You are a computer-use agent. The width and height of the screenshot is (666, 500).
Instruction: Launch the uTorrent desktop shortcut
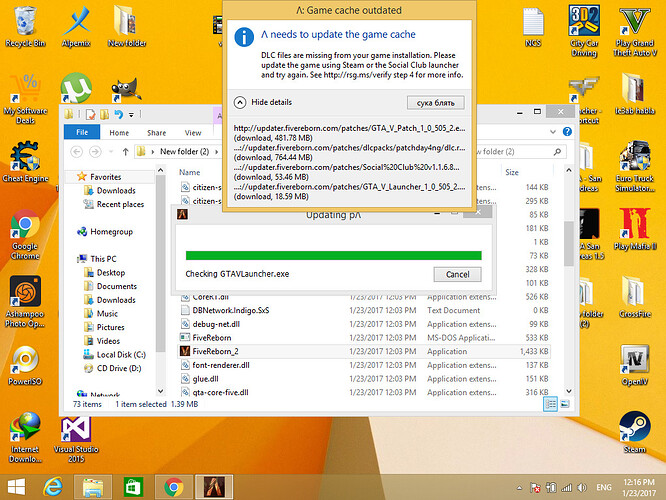pyautogui.click(x=76, y=88)
